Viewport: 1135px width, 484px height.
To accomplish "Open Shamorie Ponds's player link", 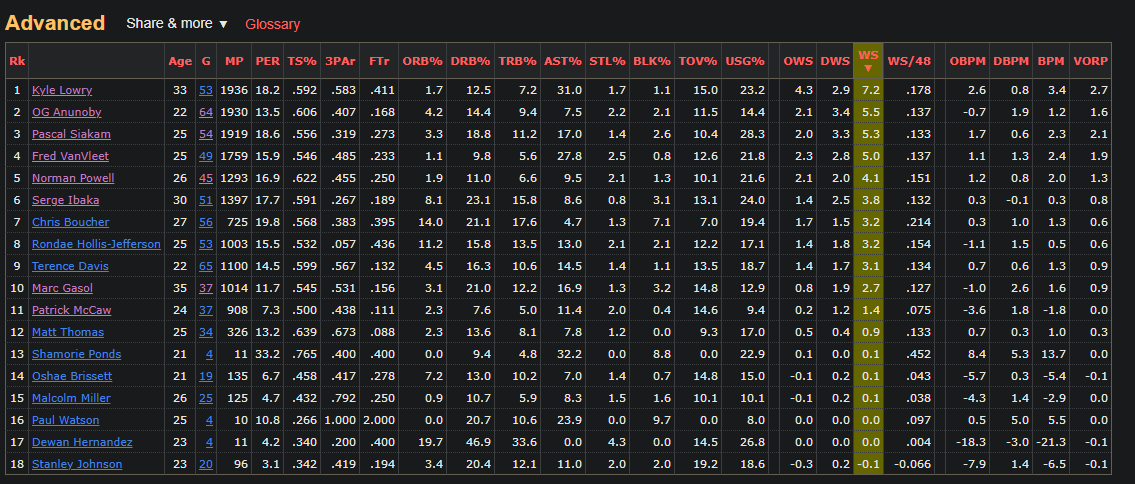I will click(x=77, y=354).
